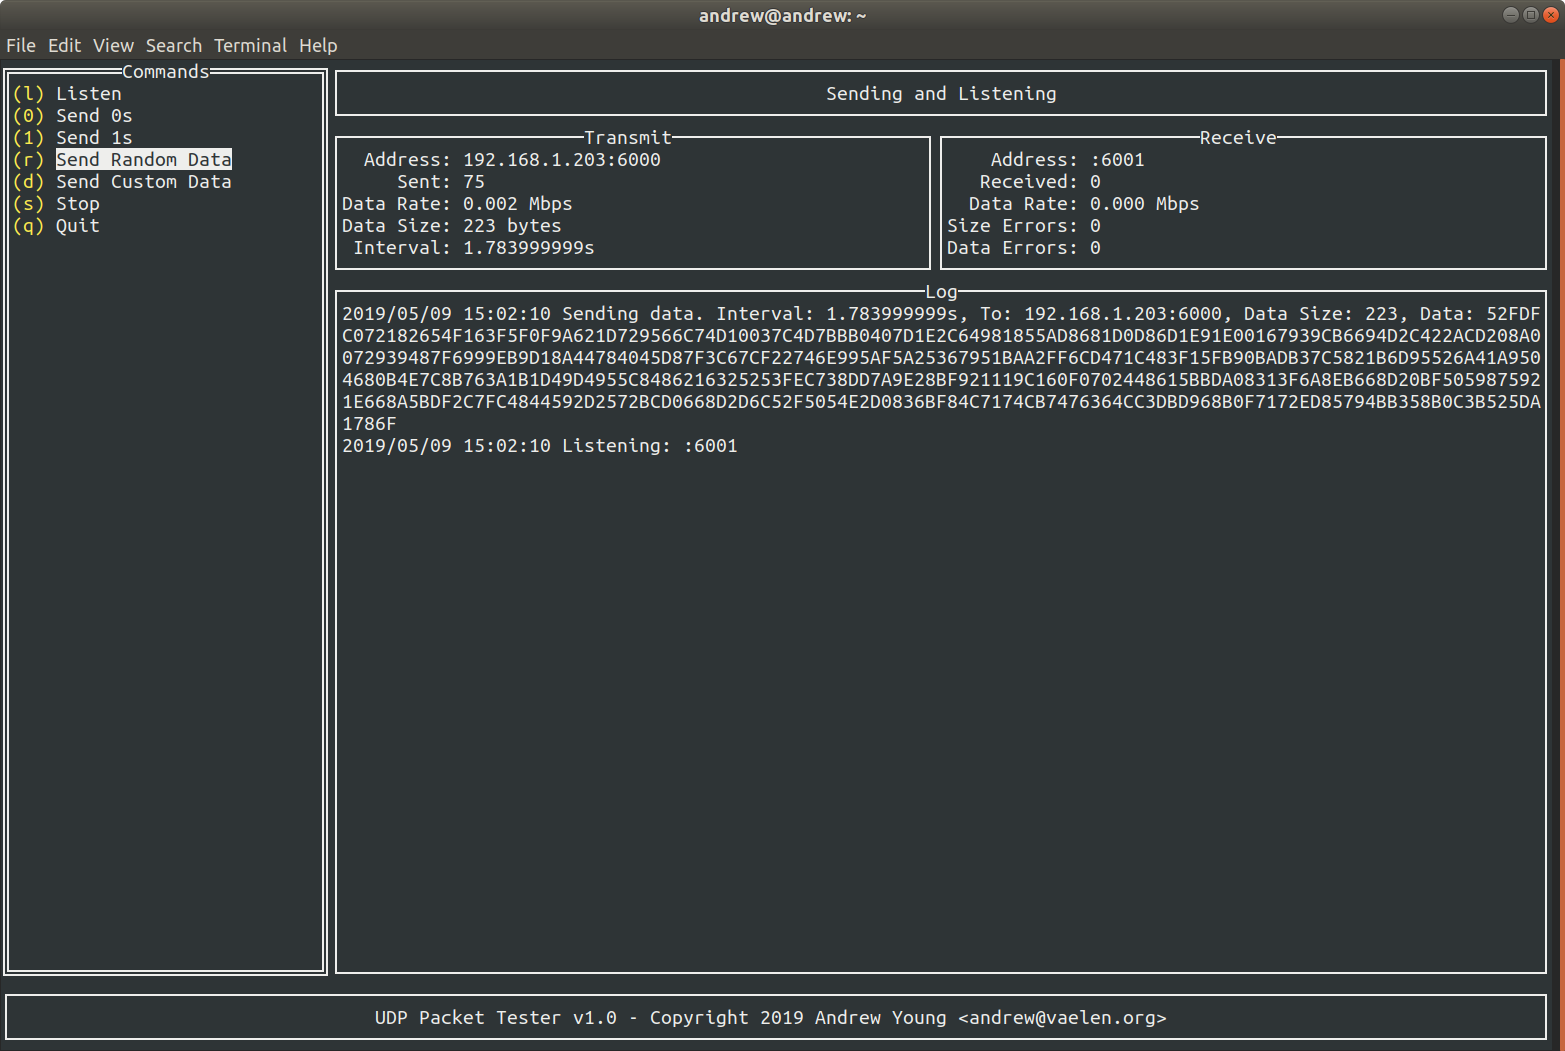Screen dimensions: 1565x1051
Task: Click the Listening: :6001 log entry
Action: pyautogui.click(x=540, y=445)
